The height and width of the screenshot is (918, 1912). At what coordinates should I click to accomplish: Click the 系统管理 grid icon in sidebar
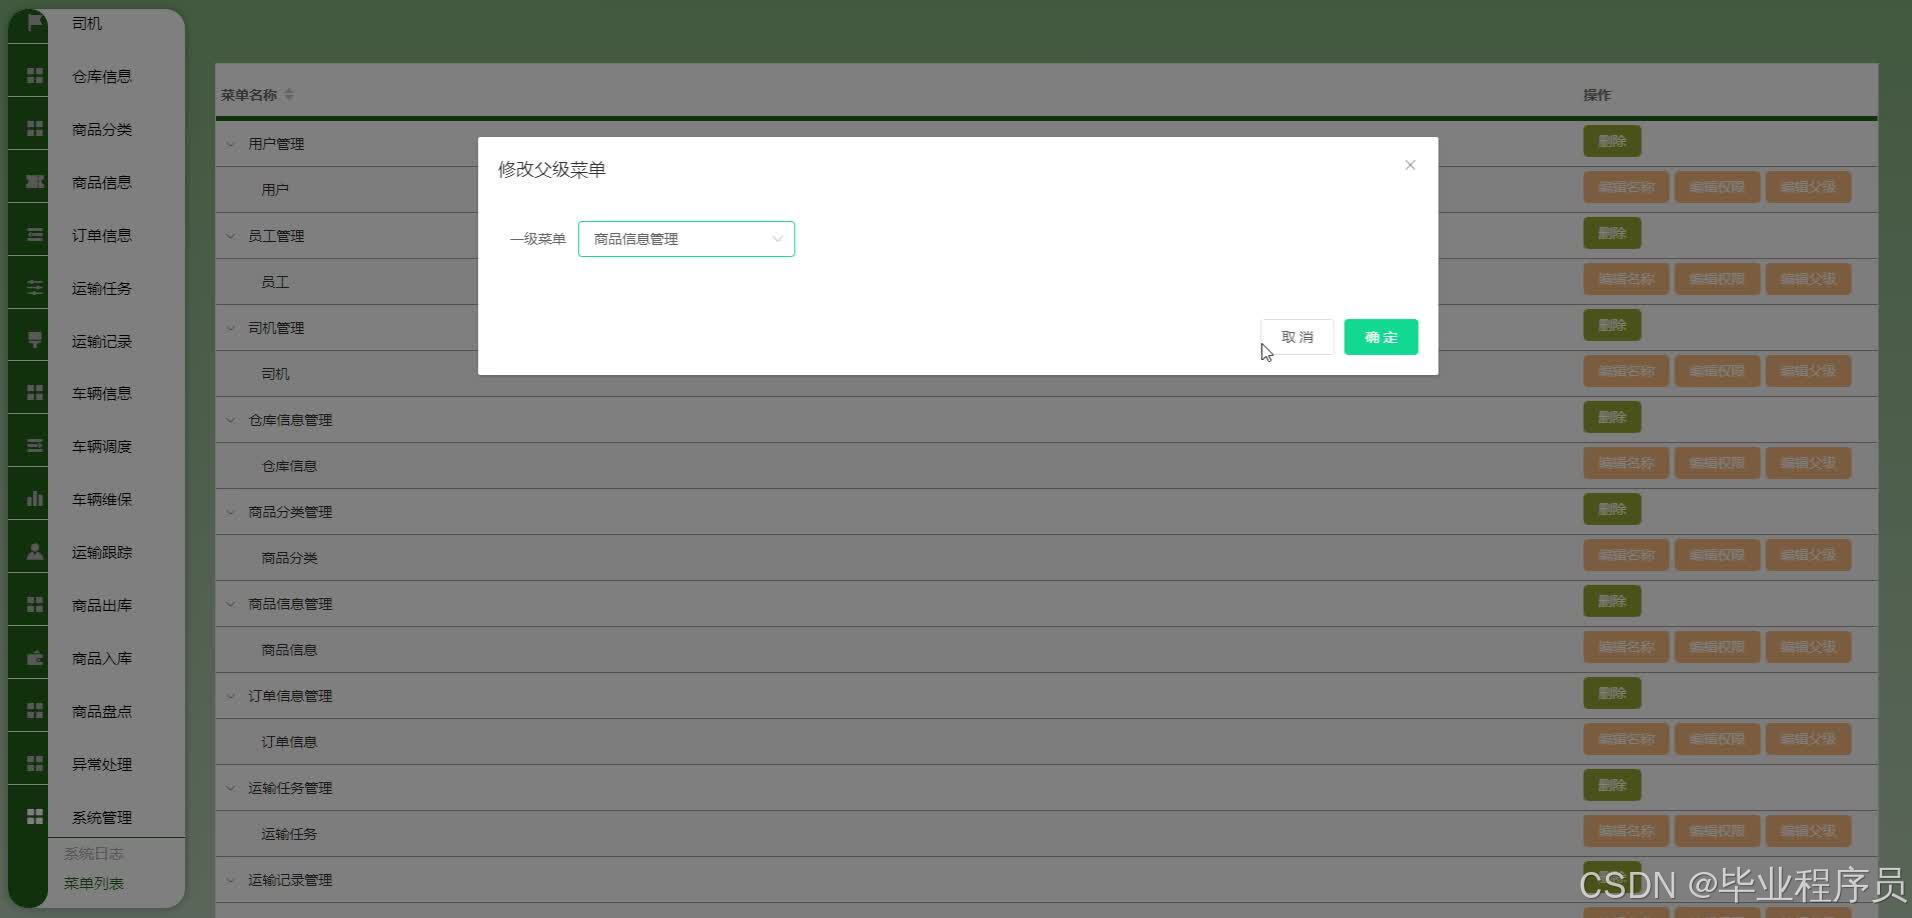click(35, 817)
